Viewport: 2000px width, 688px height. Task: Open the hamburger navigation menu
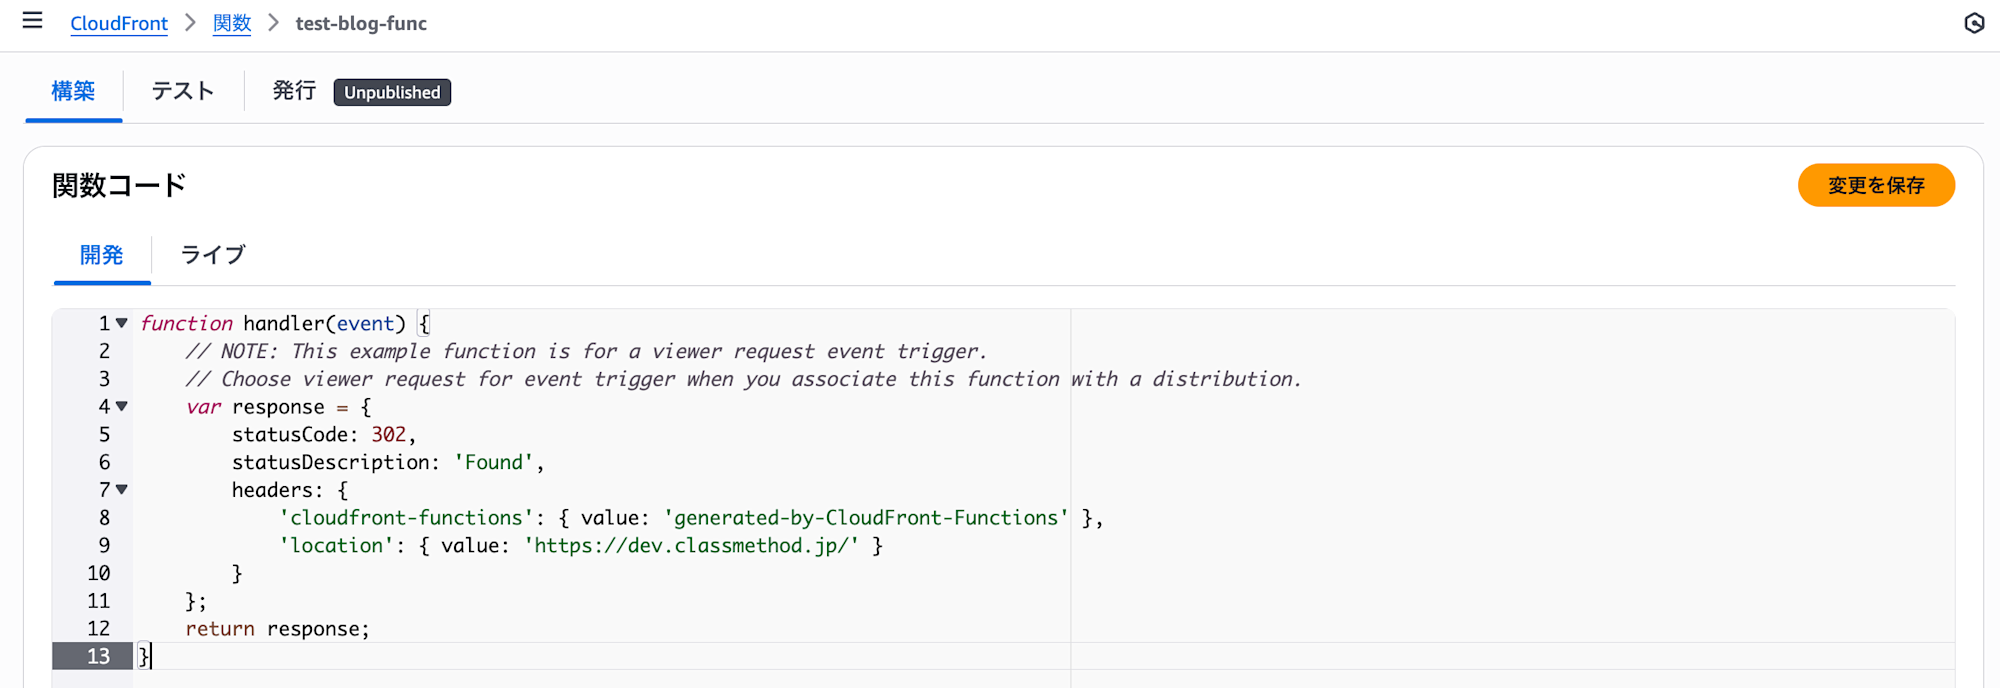[x=32, y=21]
